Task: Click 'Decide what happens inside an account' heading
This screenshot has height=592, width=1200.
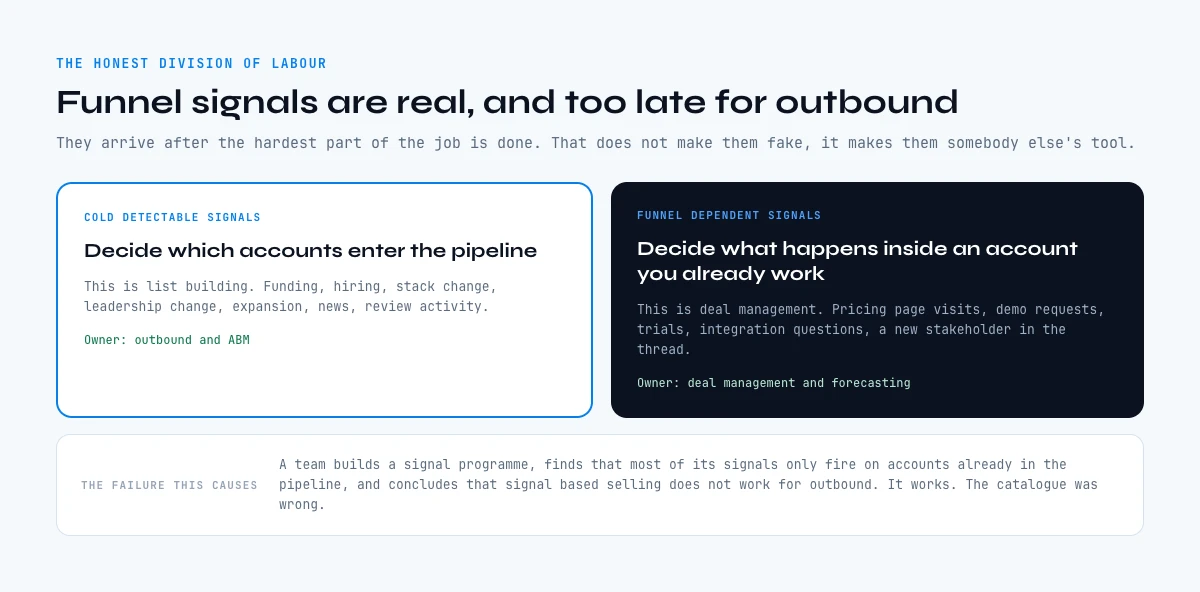Action: [x=857, y=261]
